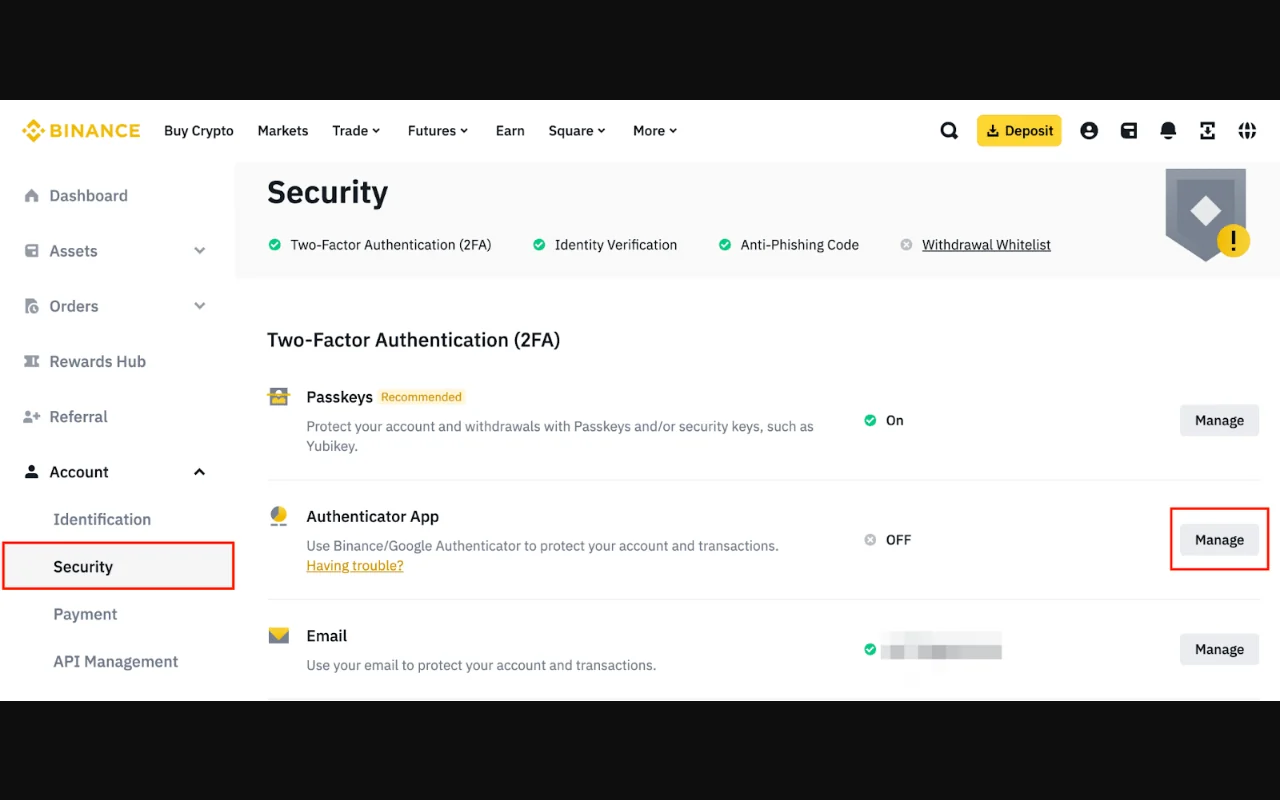The width and height of the screenshot is (1280, 800).
Task: Click the yellow Deposit button
Action: pos(1019,131)
